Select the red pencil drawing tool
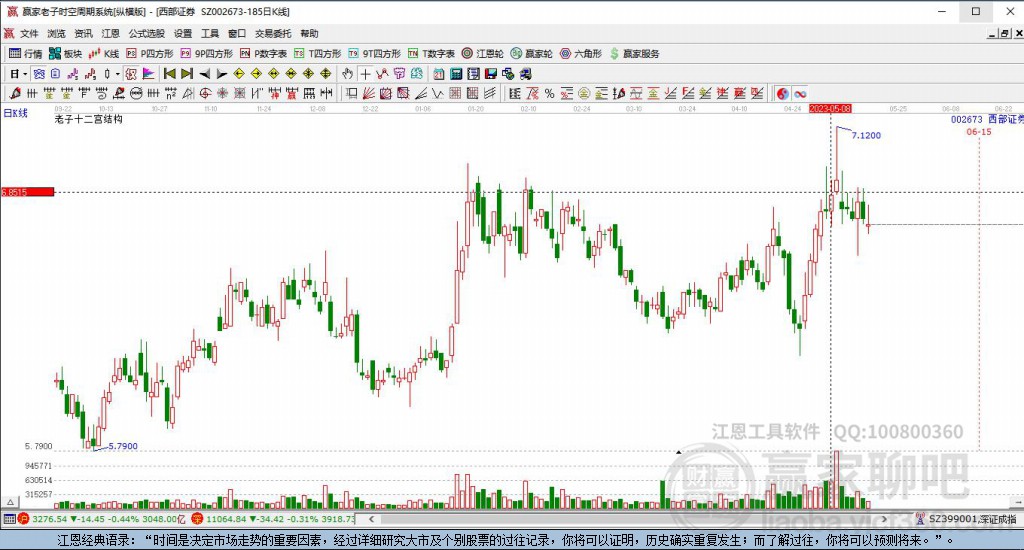The height and width of the screenshot is (550, 1024). pyautogui.click(x=15, y=93)
